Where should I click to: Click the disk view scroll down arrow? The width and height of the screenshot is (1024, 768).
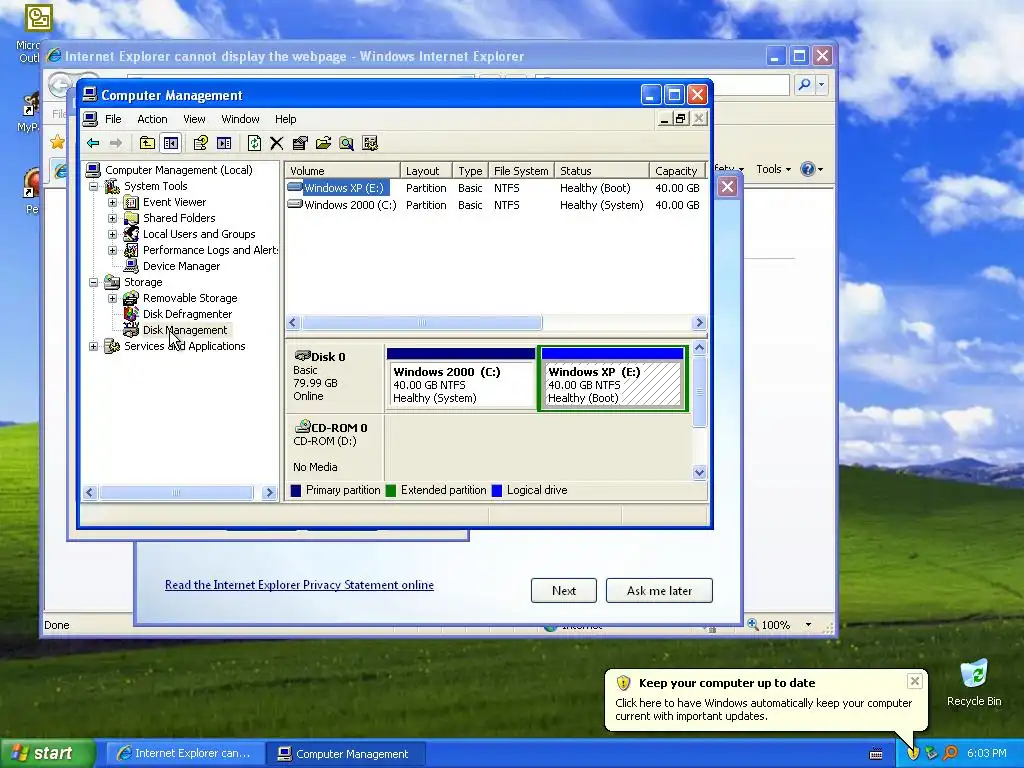[699, 473]
